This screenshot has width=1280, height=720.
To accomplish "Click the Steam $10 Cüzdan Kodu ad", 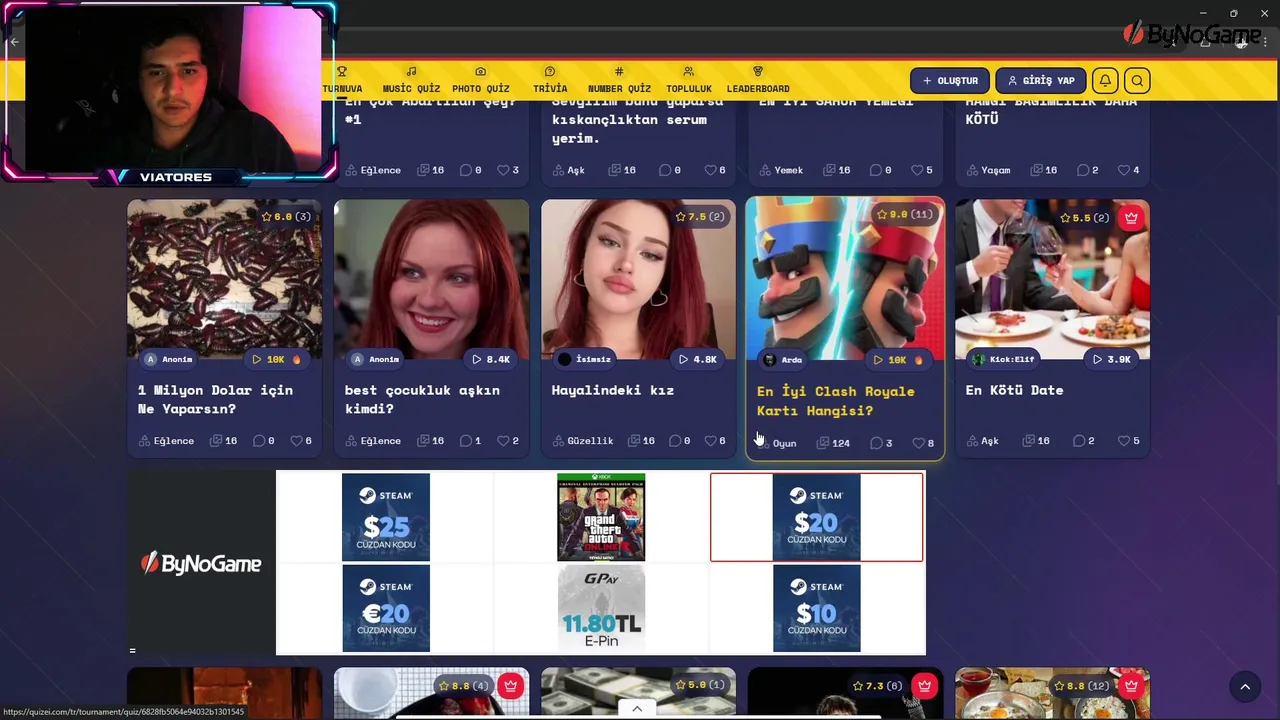I will click(x=816, y=608).
